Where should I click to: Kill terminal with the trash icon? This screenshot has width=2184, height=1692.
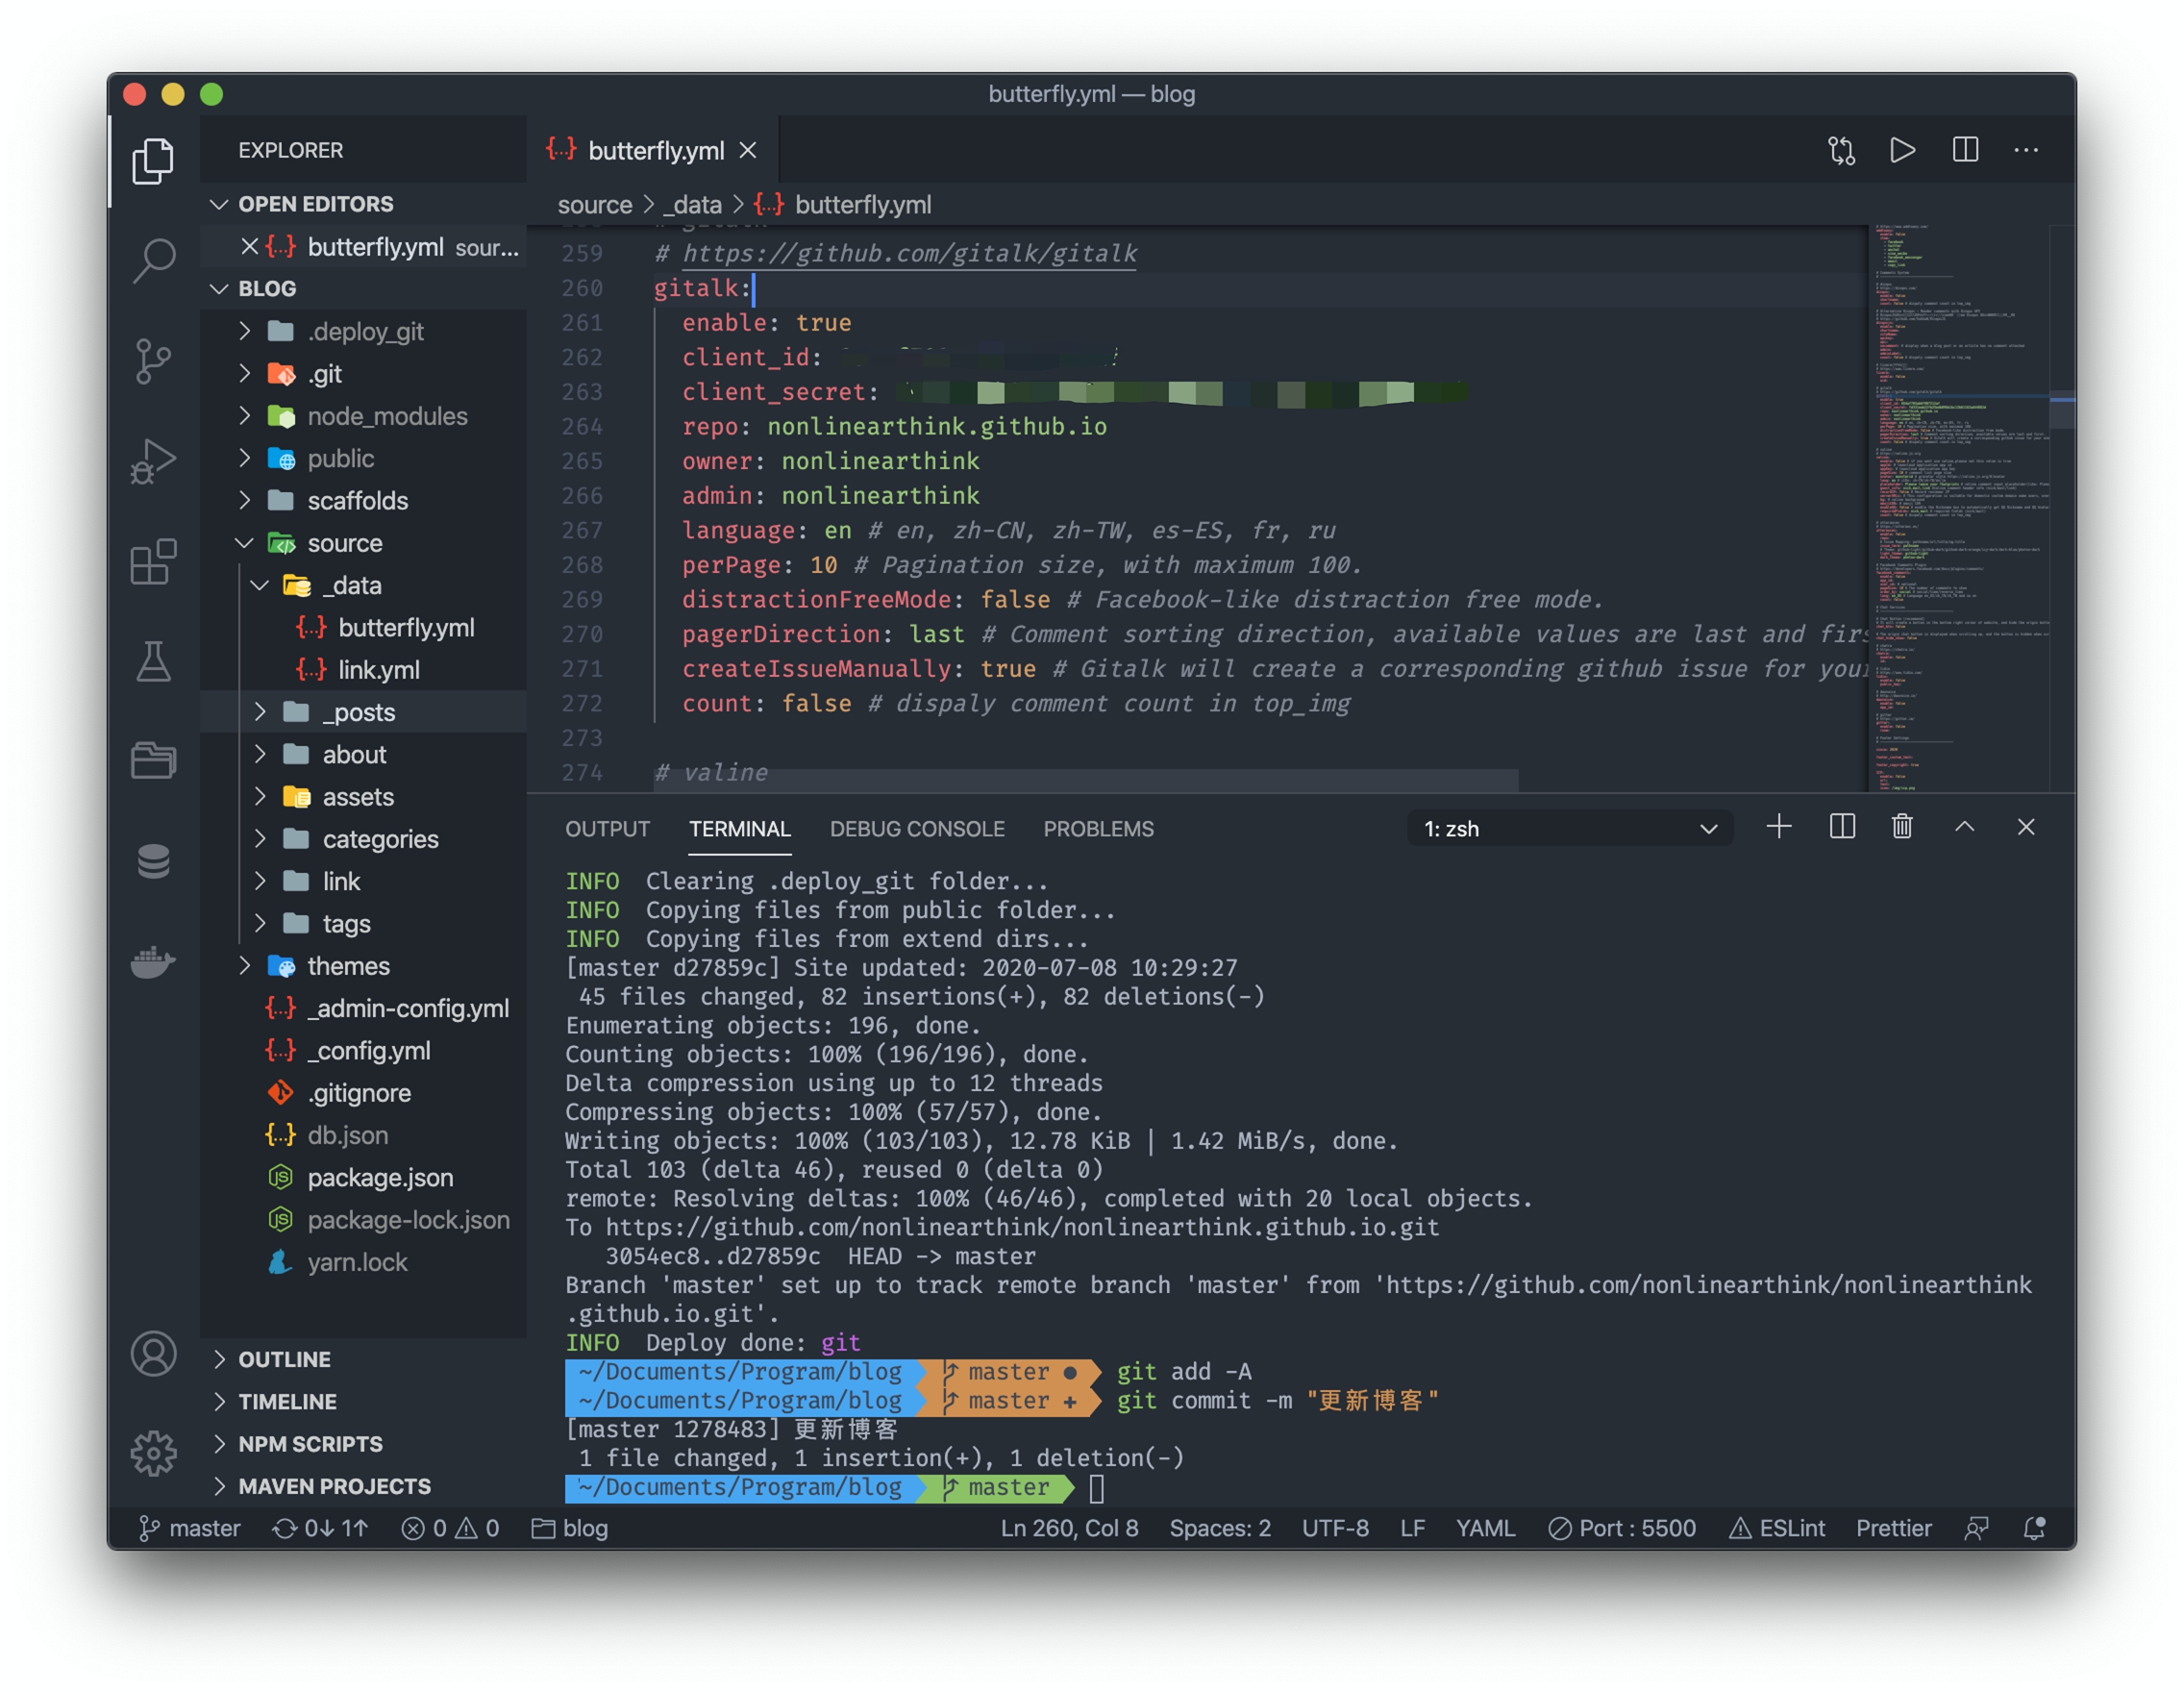[x=1902, y=827]
